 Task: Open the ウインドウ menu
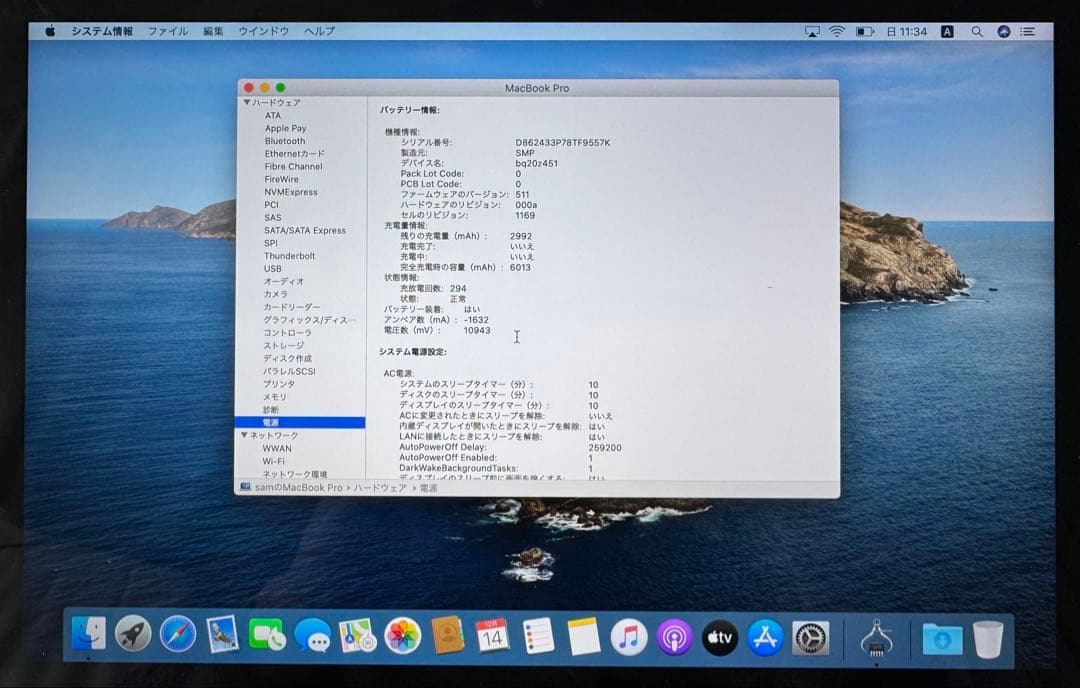coord(262,31)
